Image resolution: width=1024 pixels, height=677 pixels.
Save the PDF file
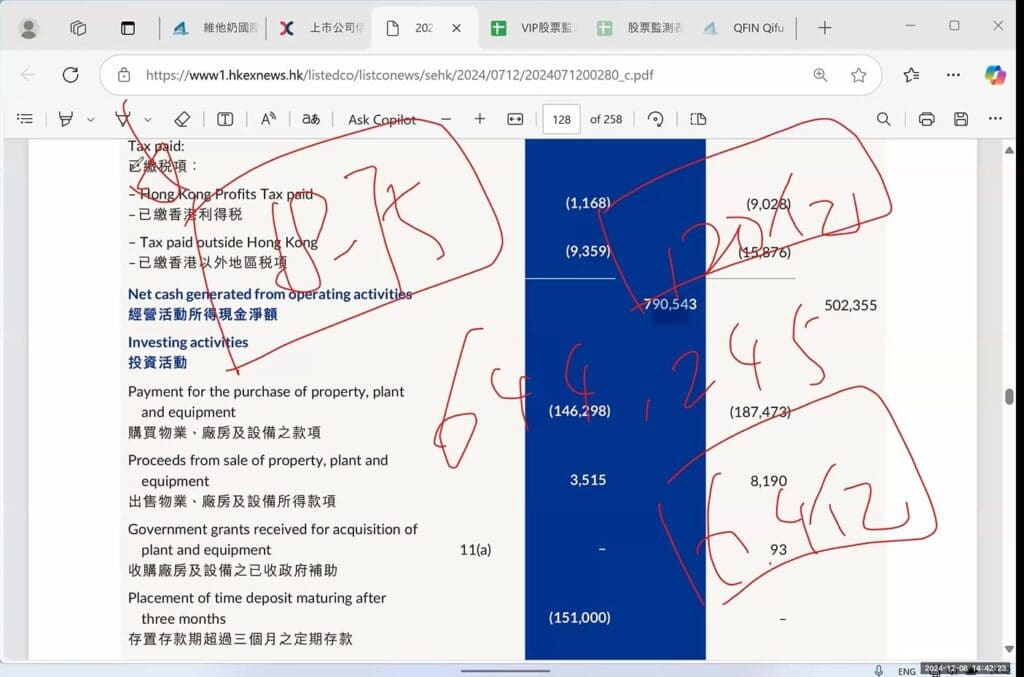[960, 119]
